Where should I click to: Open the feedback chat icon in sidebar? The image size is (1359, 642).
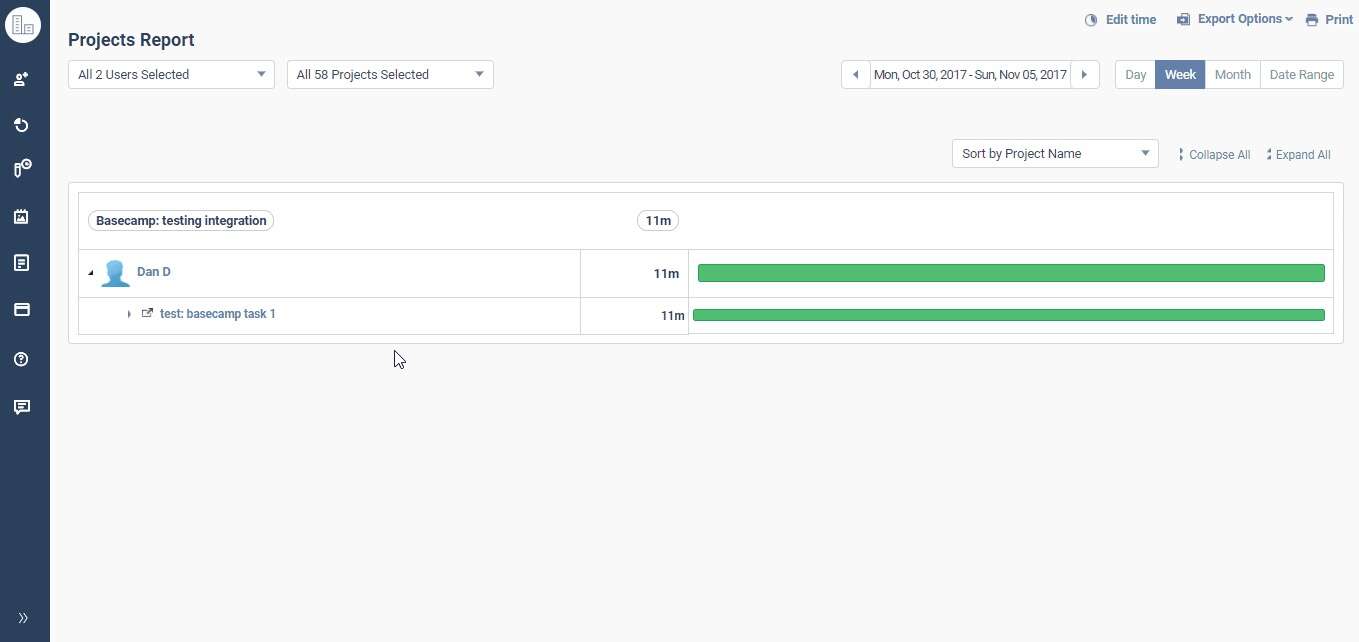click(21, 407)
